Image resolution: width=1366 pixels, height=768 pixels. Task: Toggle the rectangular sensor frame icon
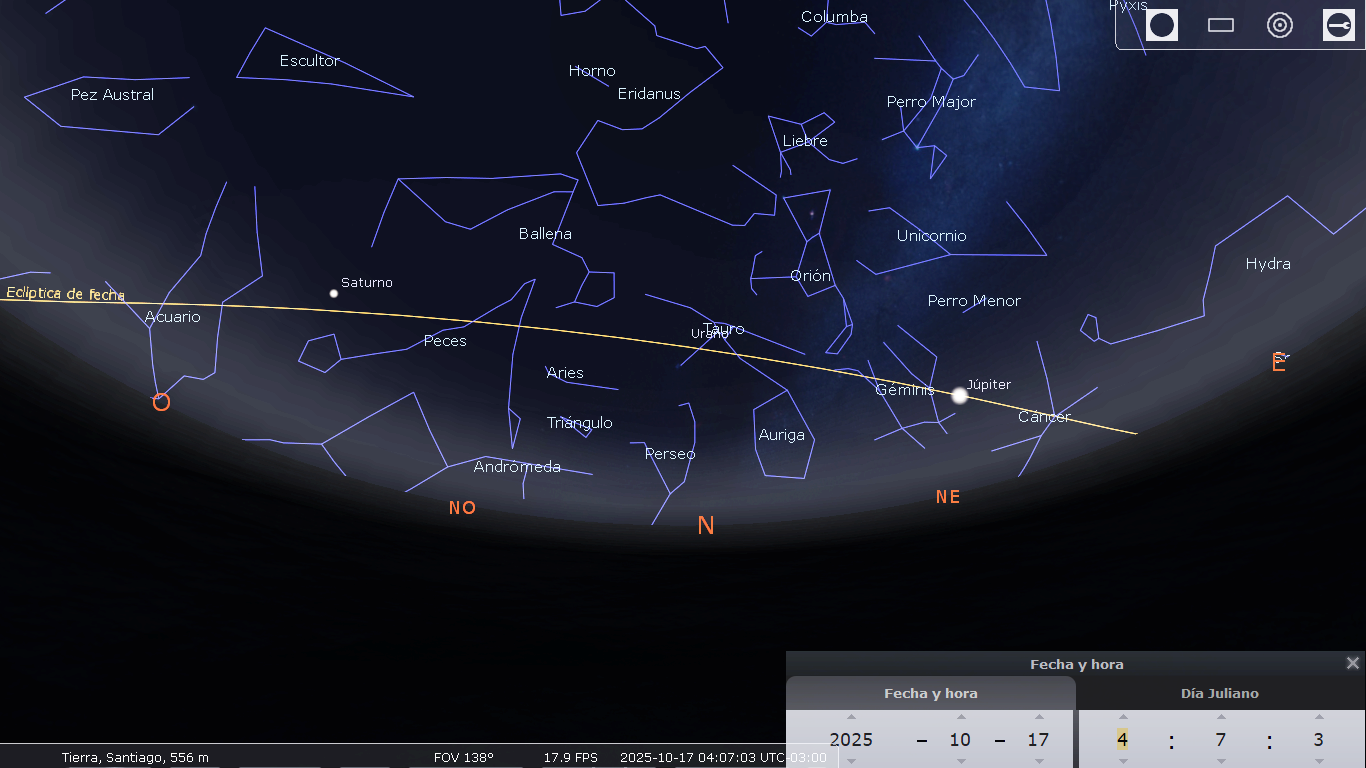(1221, 25)
